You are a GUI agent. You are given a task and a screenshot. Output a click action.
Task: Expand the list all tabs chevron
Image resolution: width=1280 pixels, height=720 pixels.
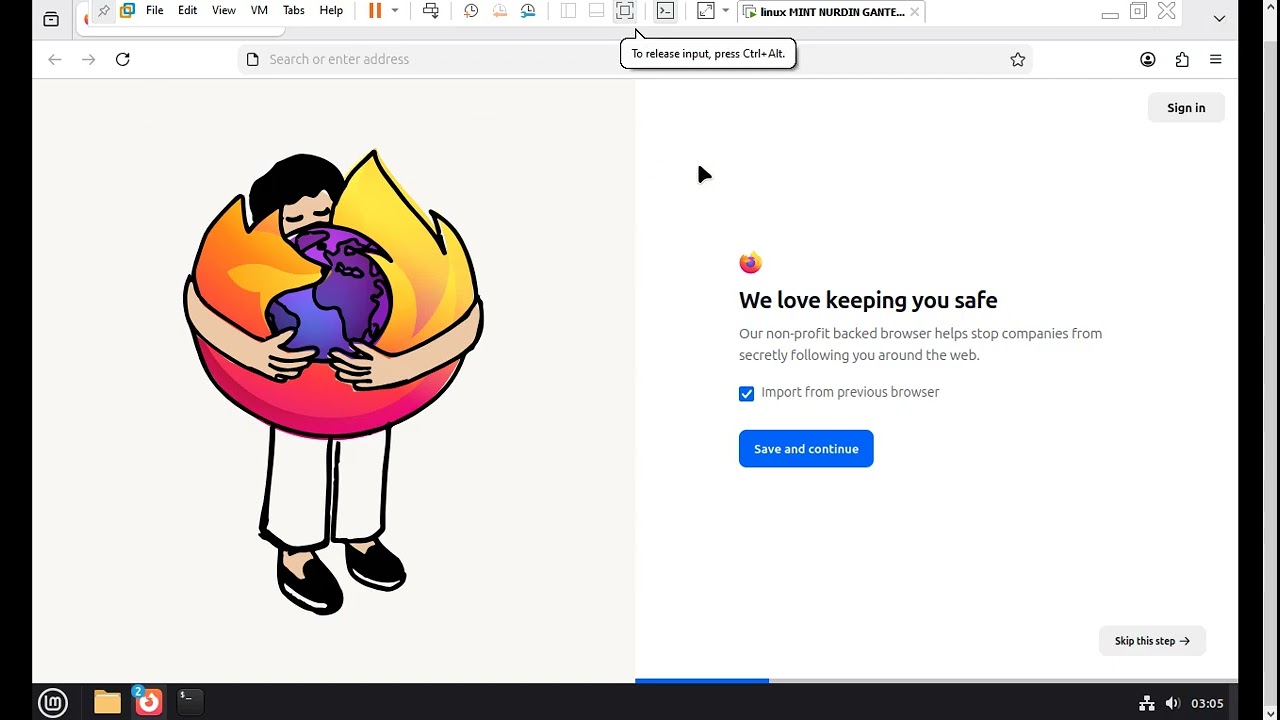tap(1219, 18)
